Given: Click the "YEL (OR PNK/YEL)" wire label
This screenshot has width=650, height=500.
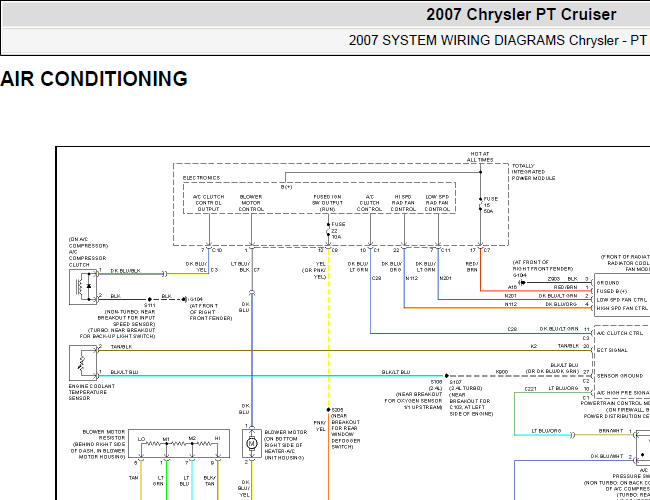Looking at the screenshot, I should [x=314, y=270].
